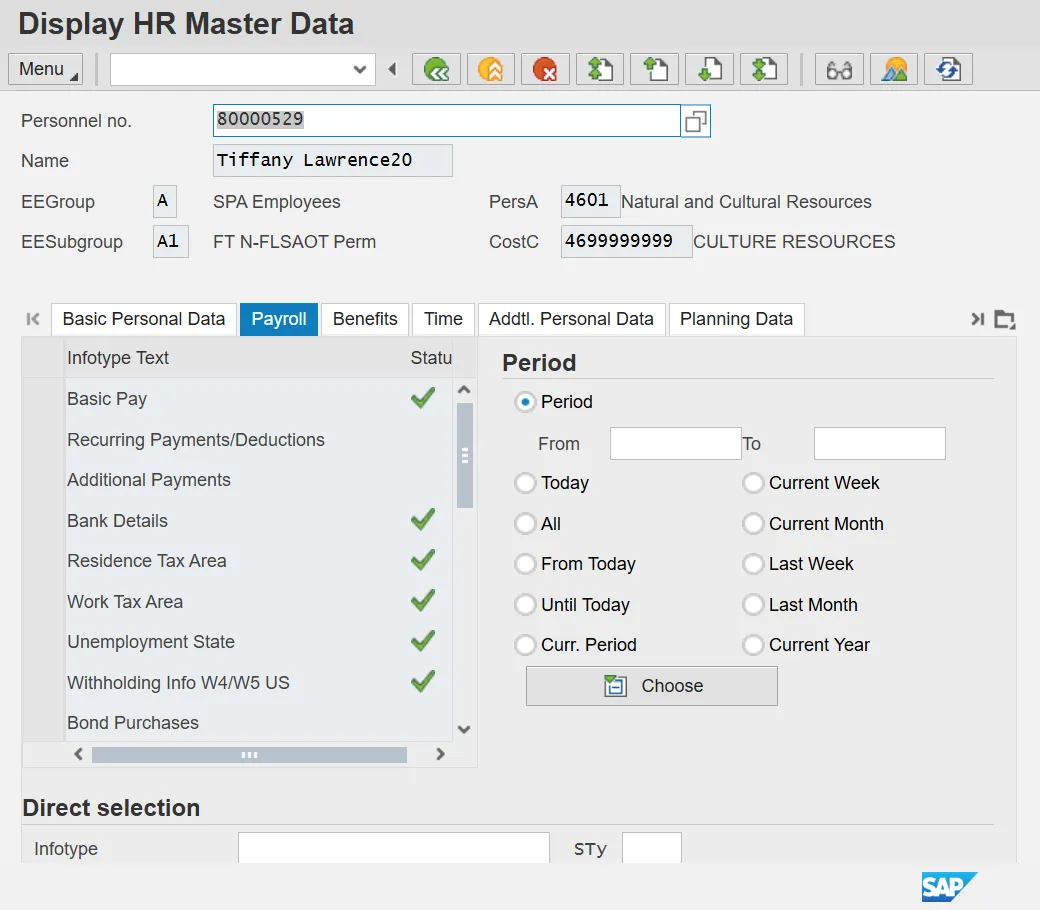The width and height of the screenshot is (1040, 910).
Task: Click the green Back toolbar icon
Action: 436,69
